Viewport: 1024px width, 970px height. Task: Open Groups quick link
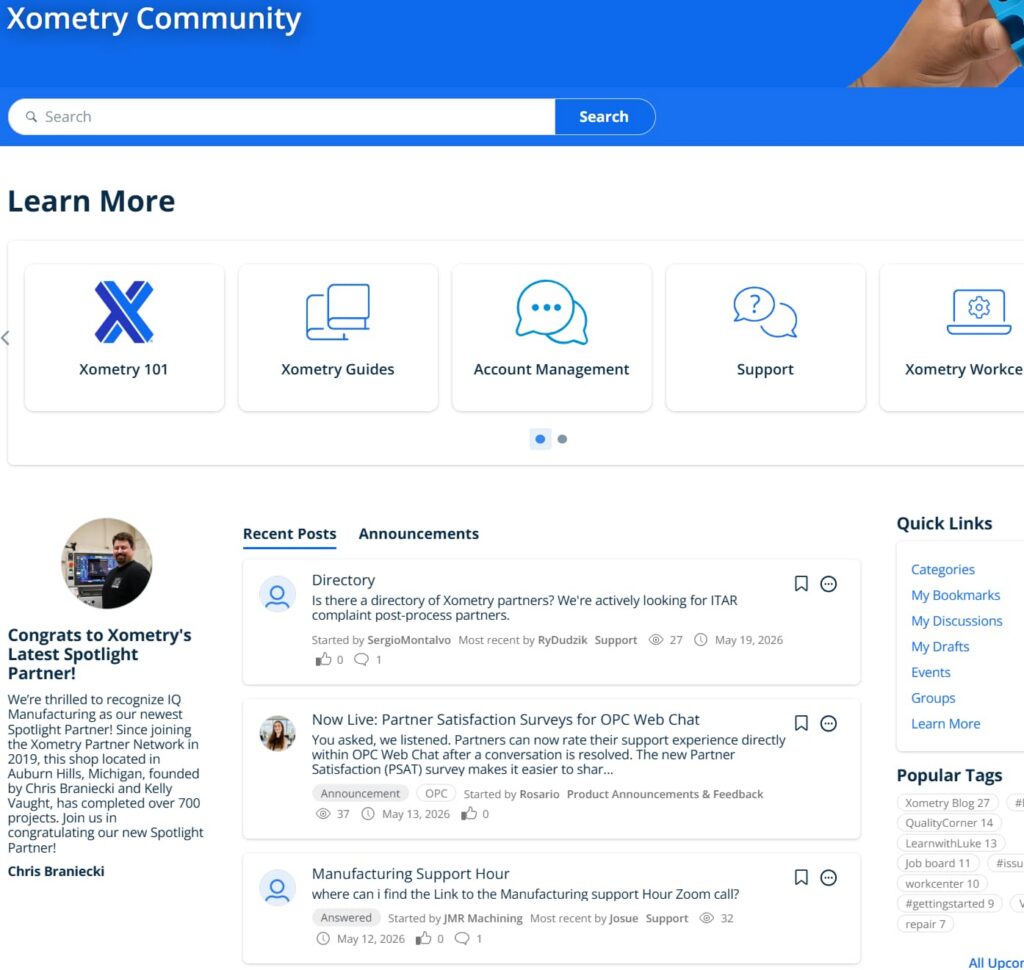tap(933, 698)
